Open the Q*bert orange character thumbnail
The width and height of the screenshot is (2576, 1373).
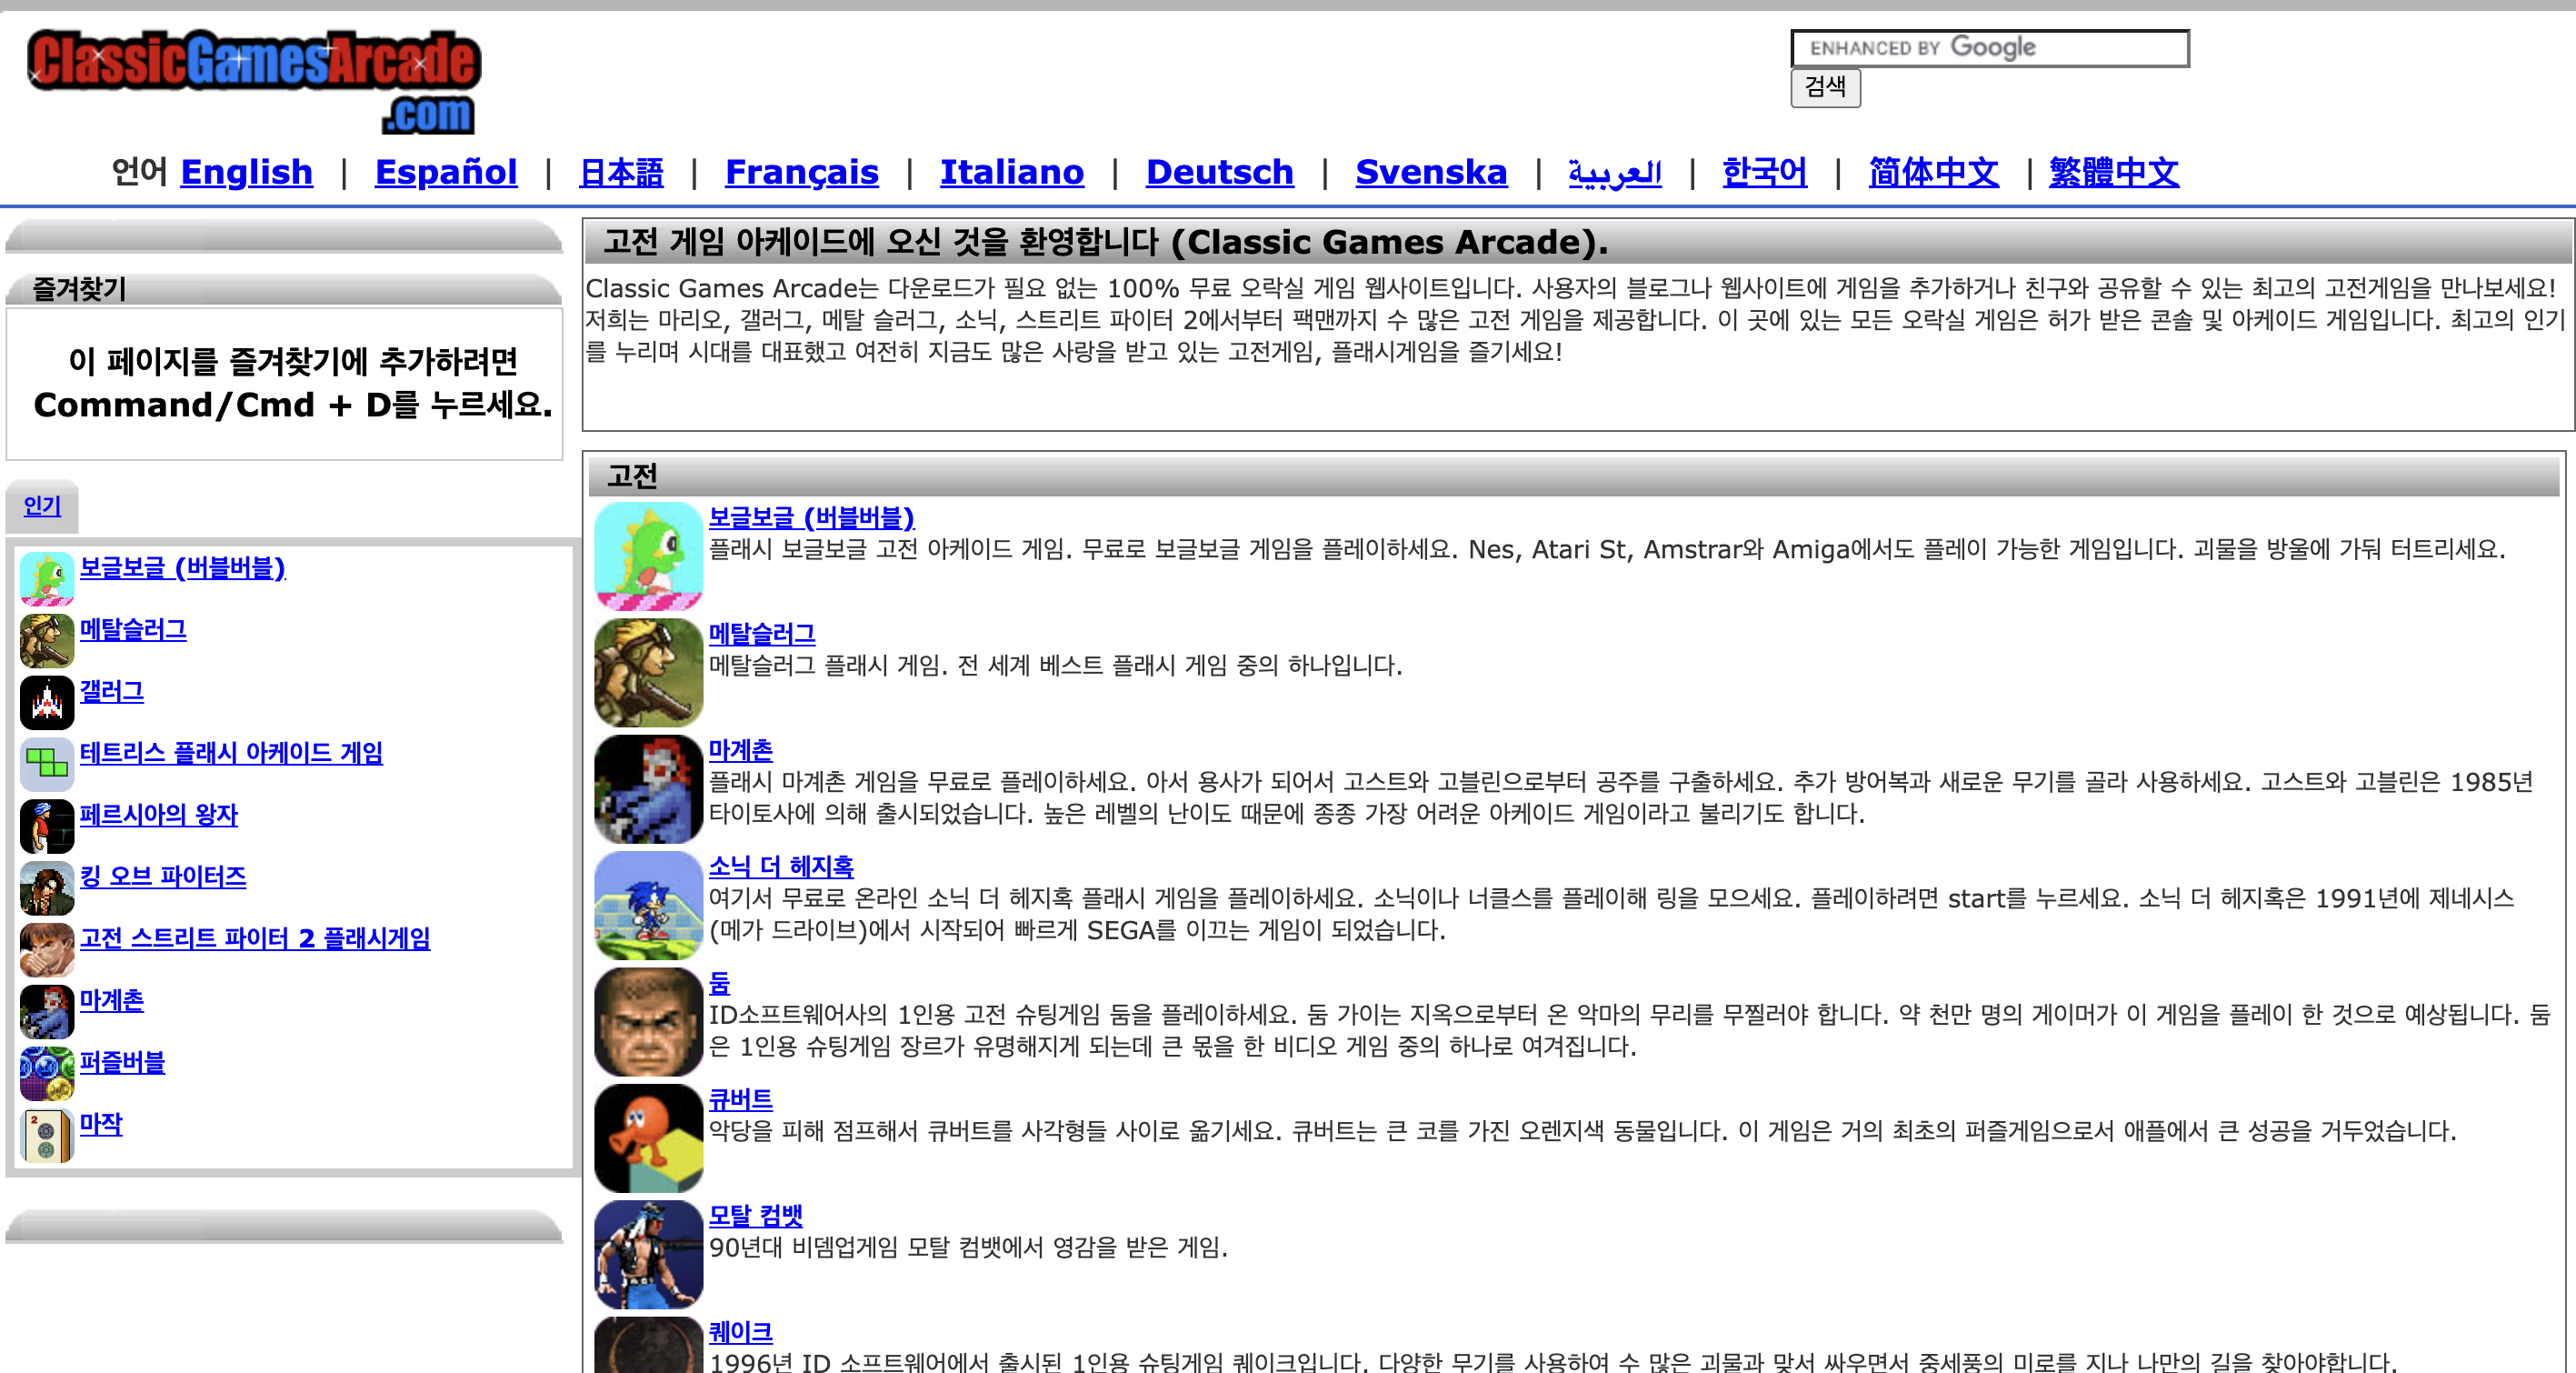tap(648, 1137)
